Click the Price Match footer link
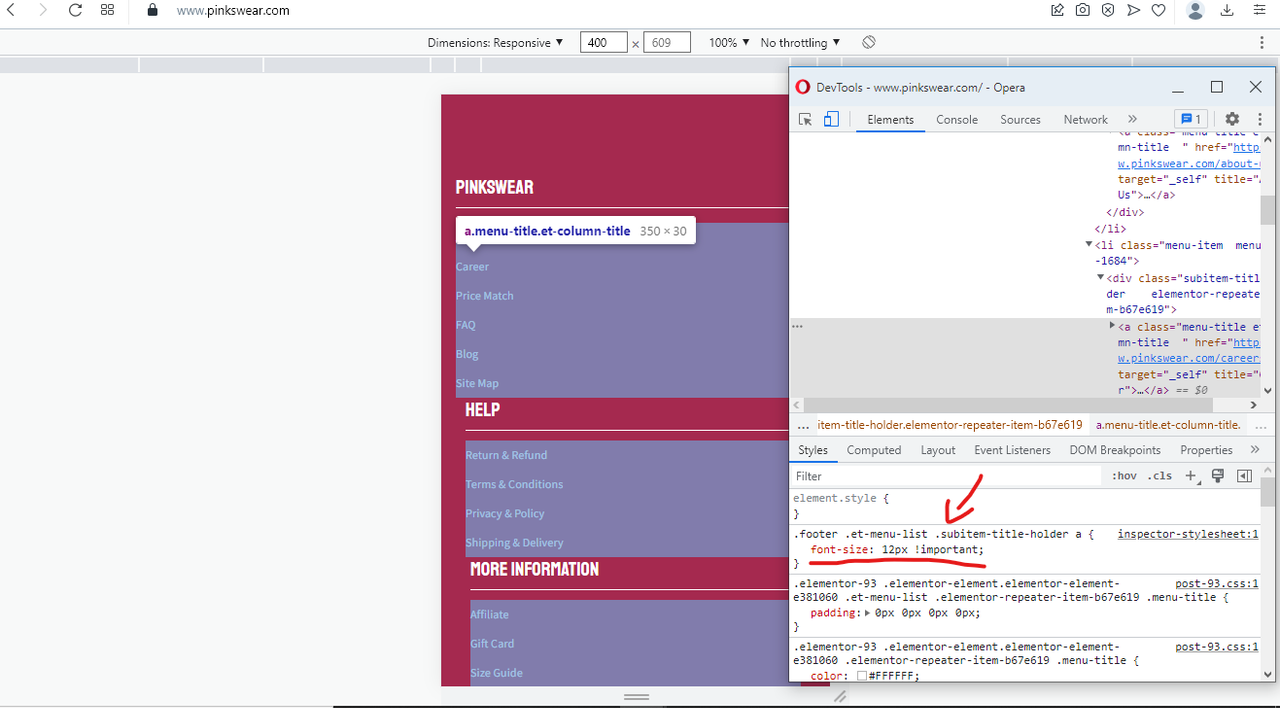 (484, 296)
